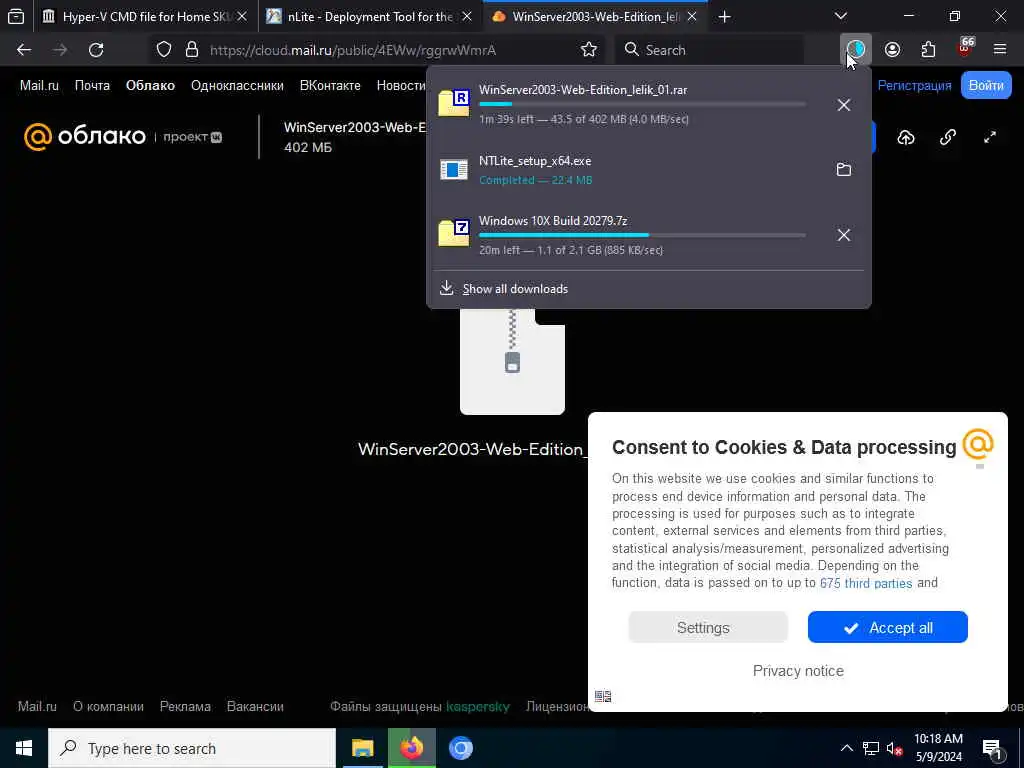The height and width of the screenshot is (768, 1024).
Task: Cancel the WinServer2003-Web-Edition_lelik_01.rar download
Action: (844, 104)
